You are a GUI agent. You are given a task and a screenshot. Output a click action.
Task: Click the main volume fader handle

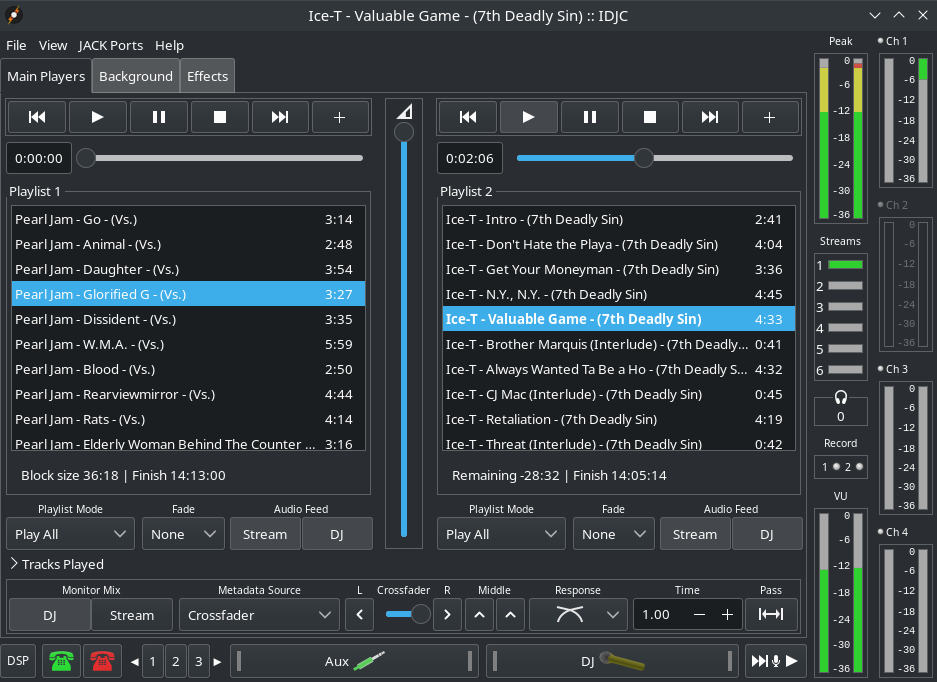click(404, 132)
